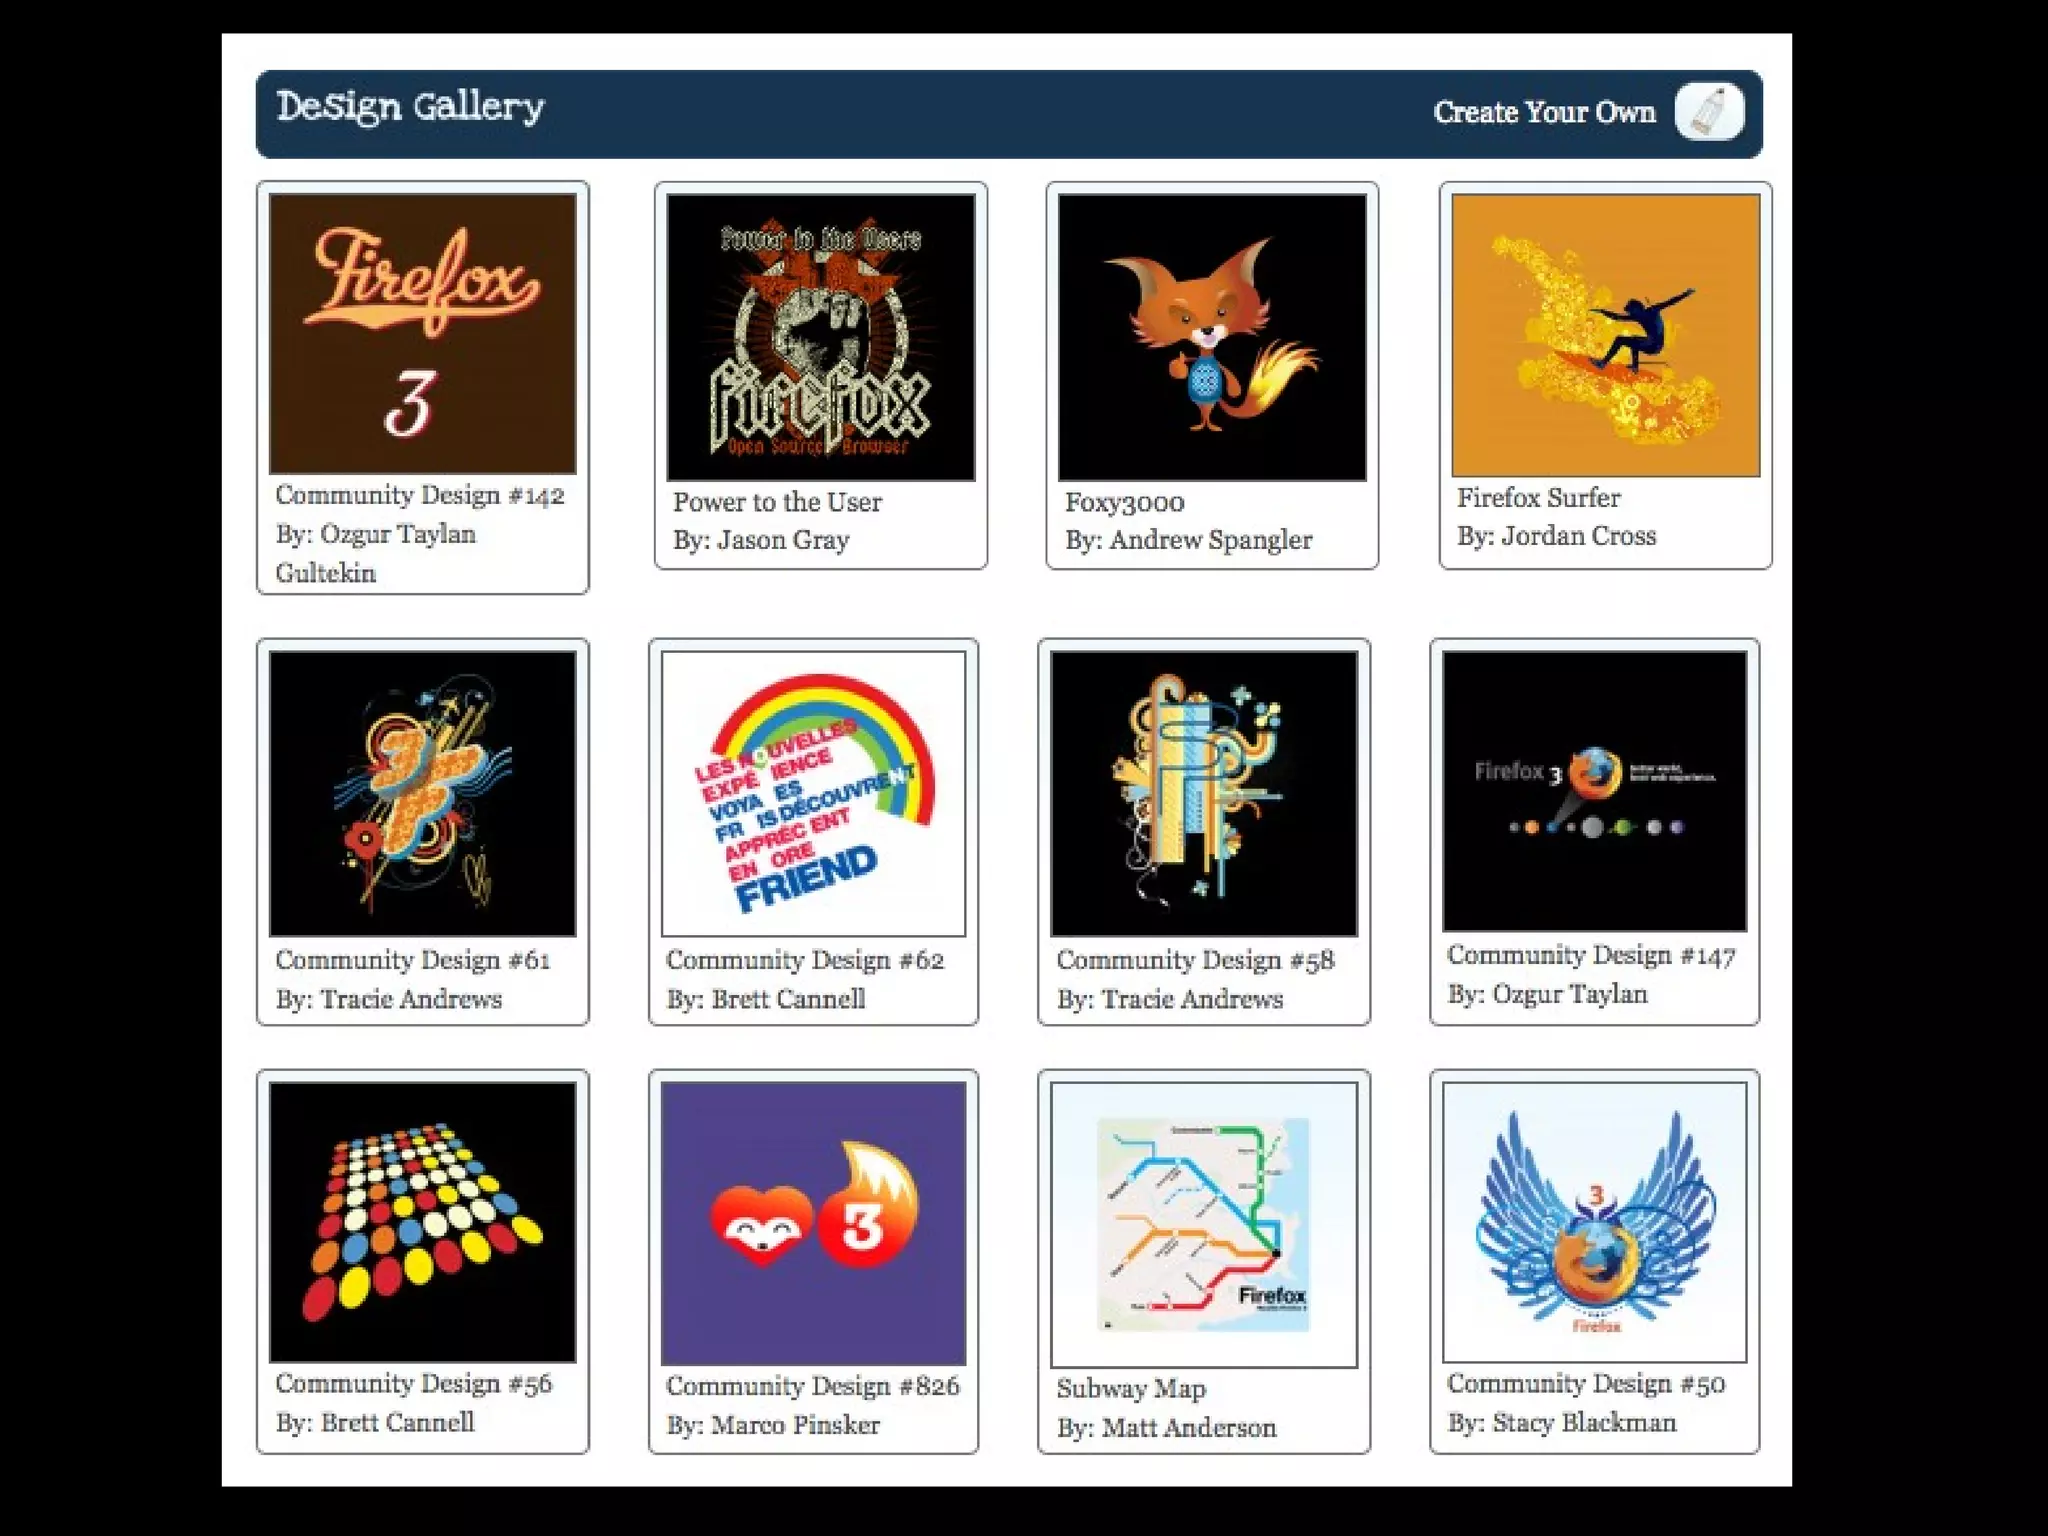2048x1536 pixels.
Task: Click the Community Design #826 label
Action: click(x=813, y=1386)
